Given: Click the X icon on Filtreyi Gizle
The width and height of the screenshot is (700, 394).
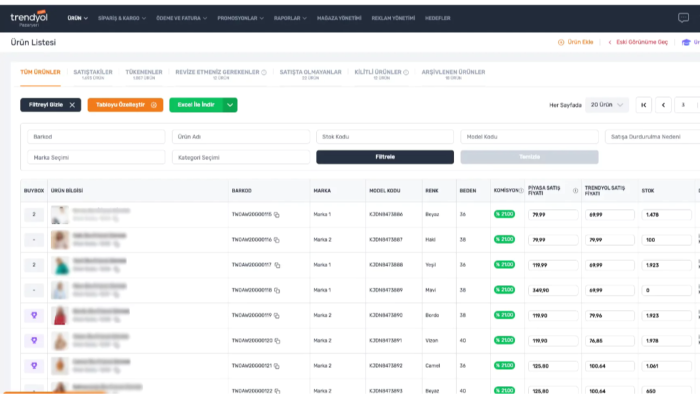Looking at the screenshot, I should tap(72, 105).
